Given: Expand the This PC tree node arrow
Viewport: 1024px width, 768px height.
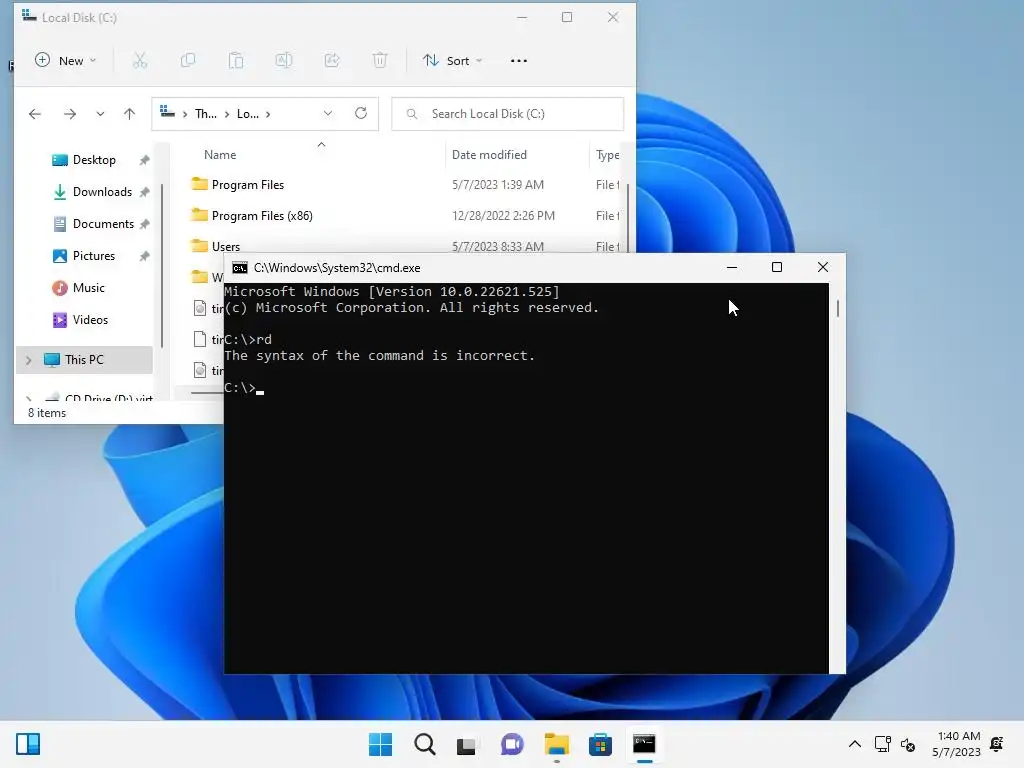Looking at the screenshot, I should click(28, 360).
